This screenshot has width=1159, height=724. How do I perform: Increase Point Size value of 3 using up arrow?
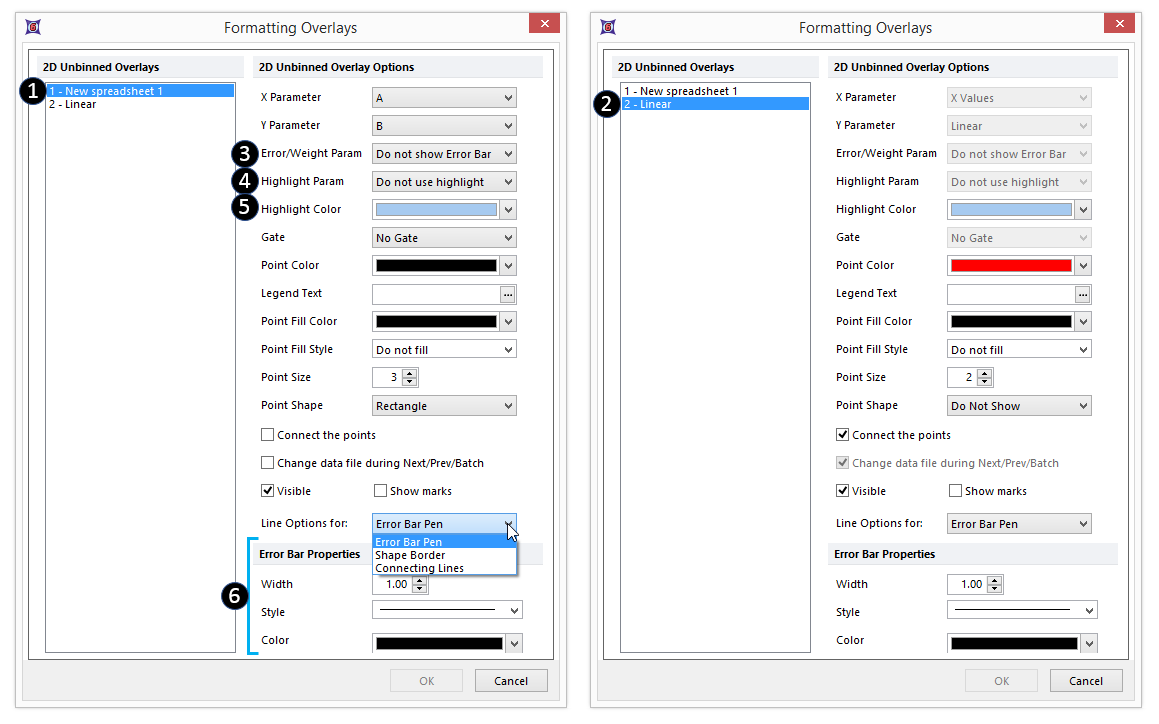click(410, 373)
